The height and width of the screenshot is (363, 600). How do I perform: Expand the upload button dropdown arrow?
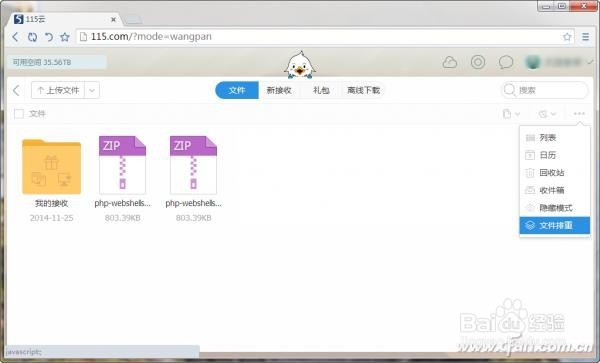point(92,91)
